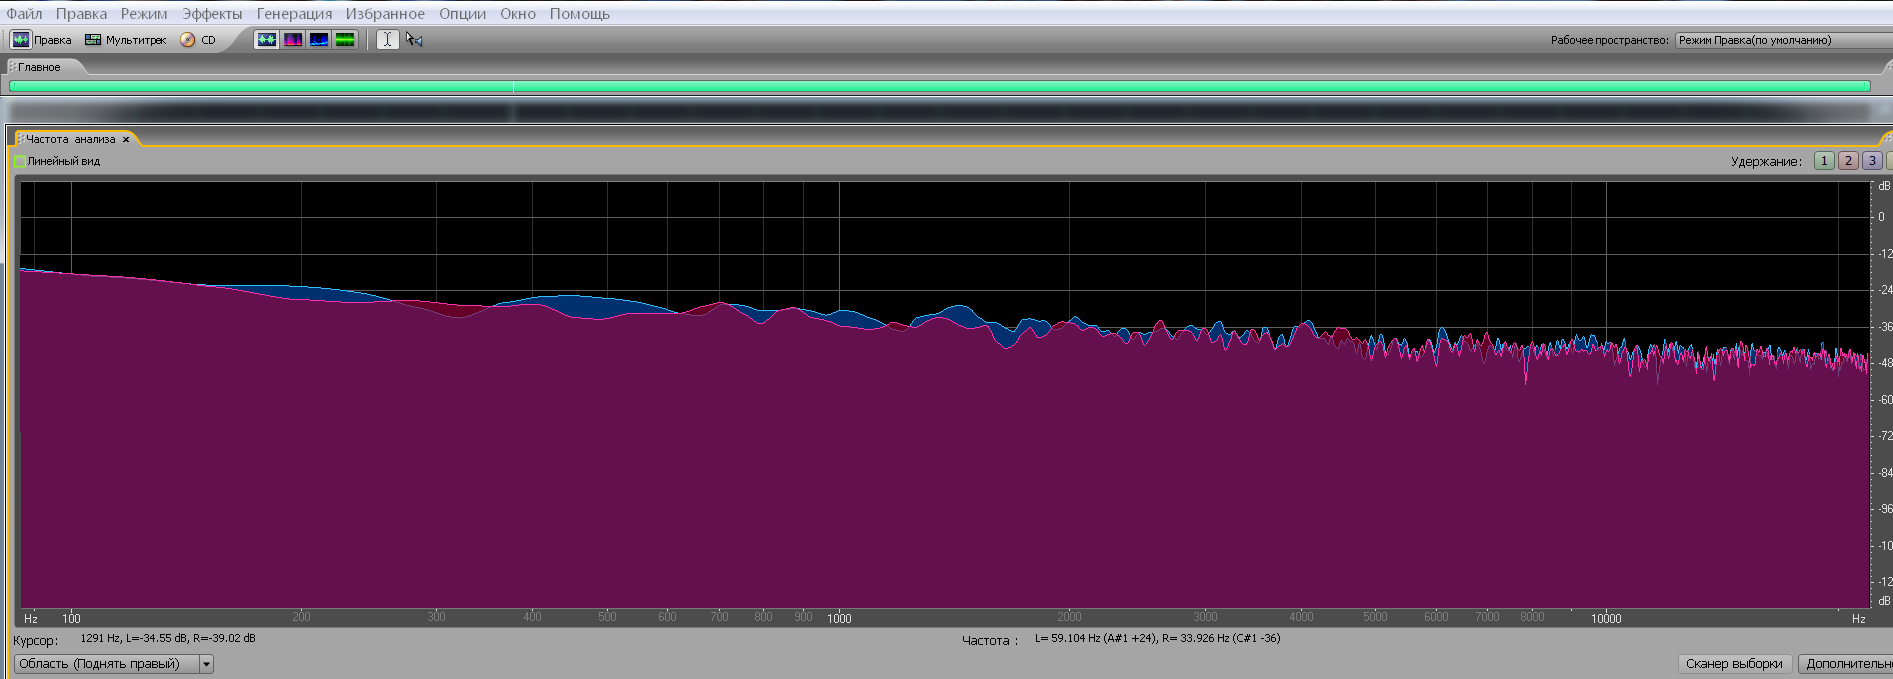
Task: Select the spectral pan display icon
Action: [319, 40]
